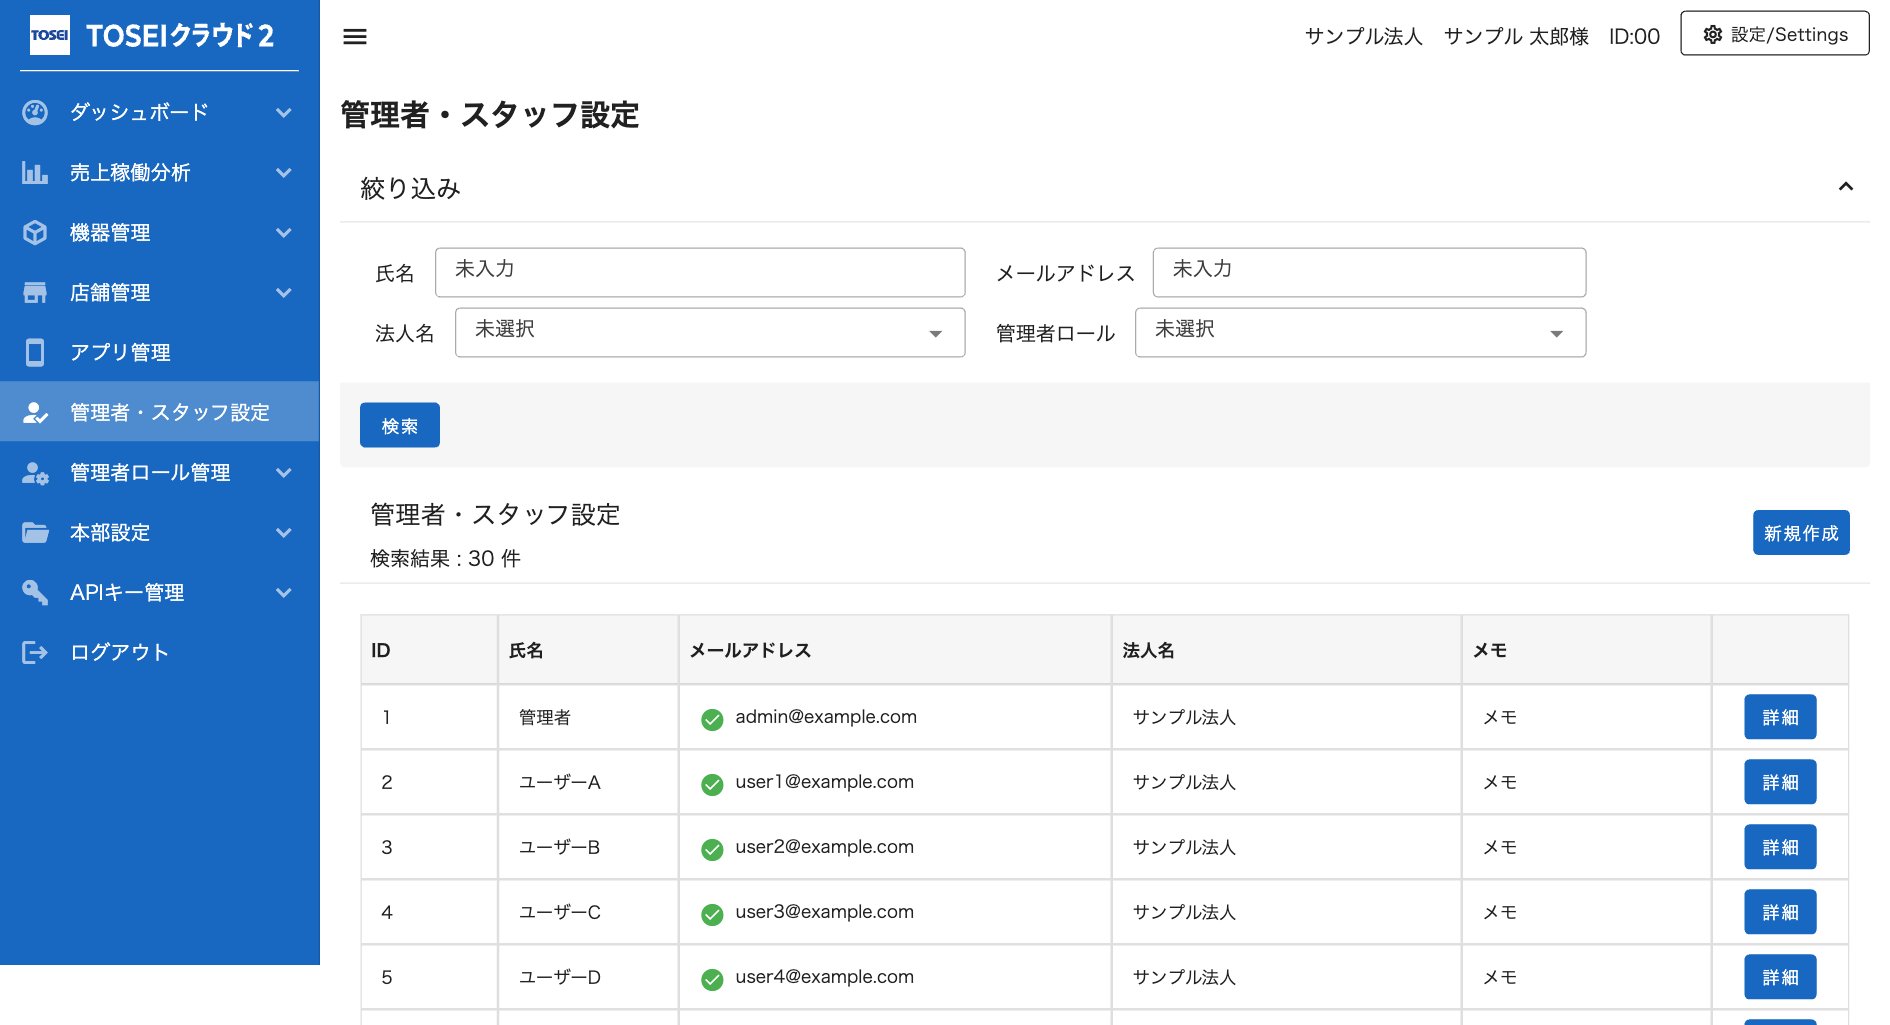Click 検索結果 : 30 件 text
This screenshot has height=1025, width=1890.
point(445,558)
